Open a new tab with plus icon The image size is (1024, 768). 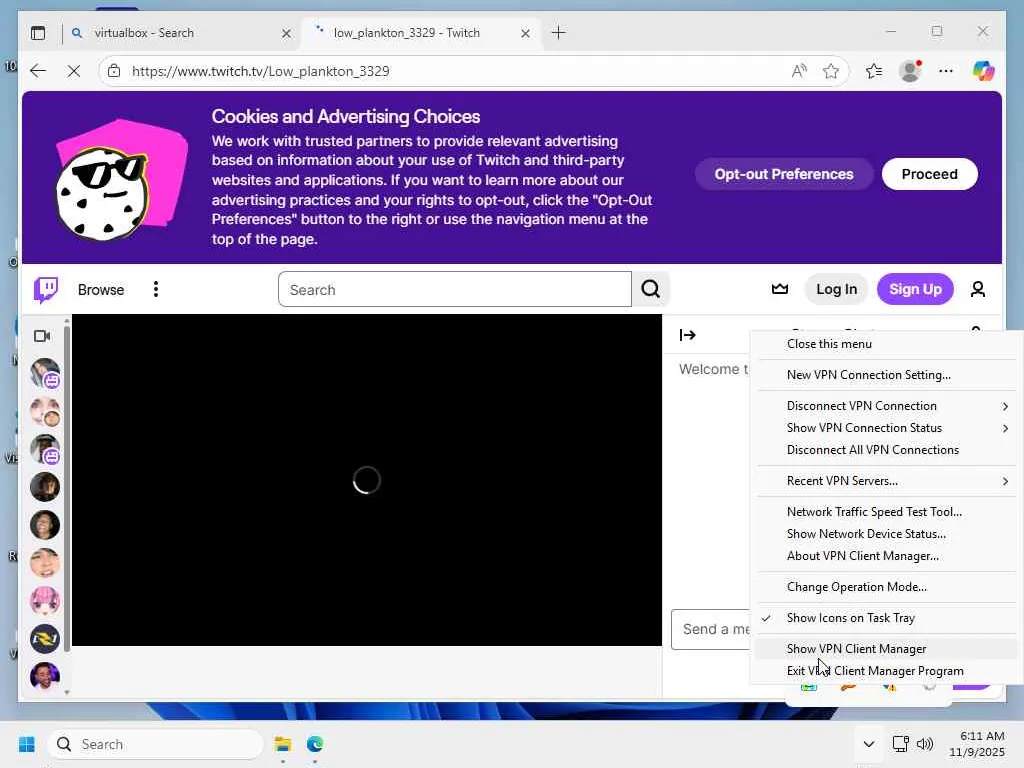pos(558,33)
